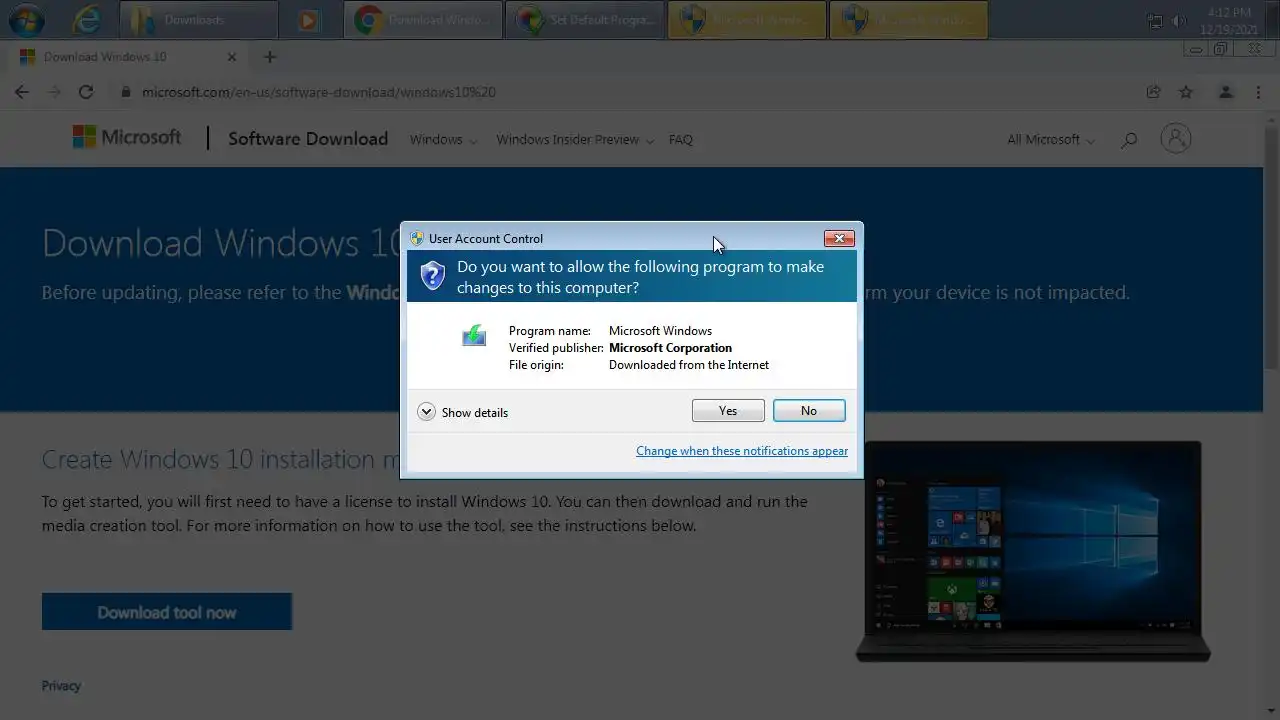This screenshot has height=720, width=1280.
Task: Open Change when these notifications appear link
Action: tap(742, 451)
